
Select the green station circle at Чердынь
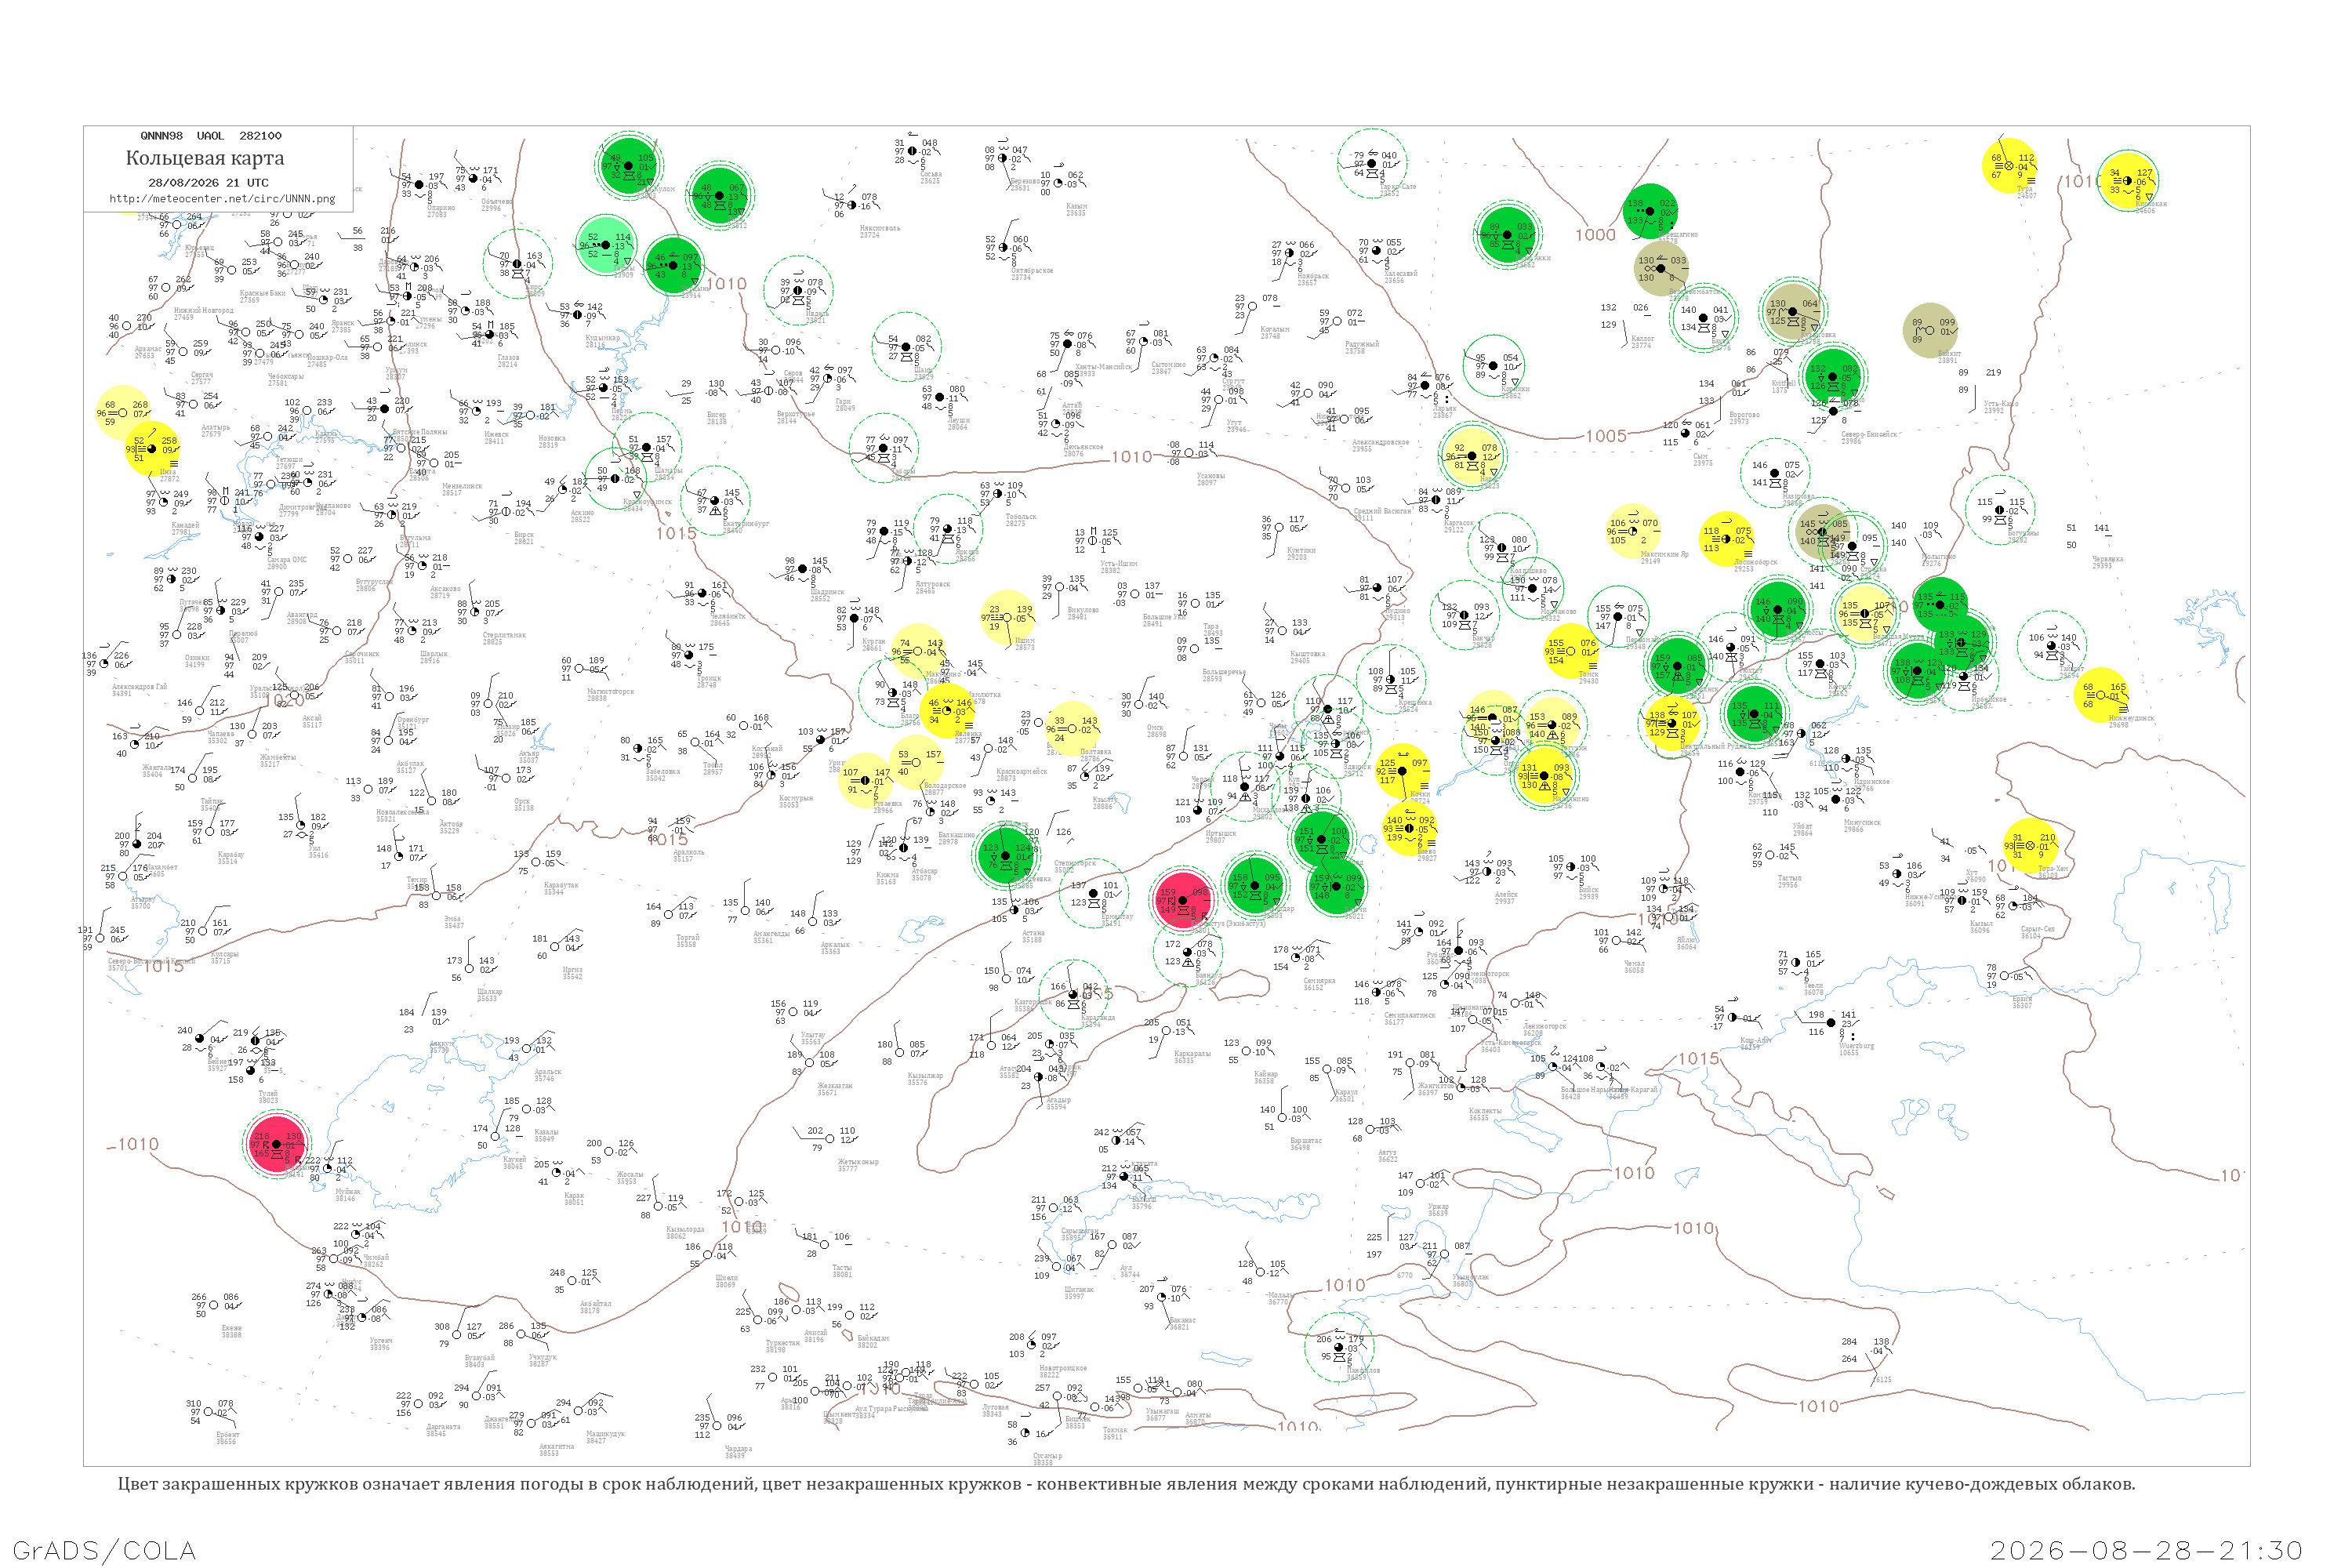(x=674, y=266)
